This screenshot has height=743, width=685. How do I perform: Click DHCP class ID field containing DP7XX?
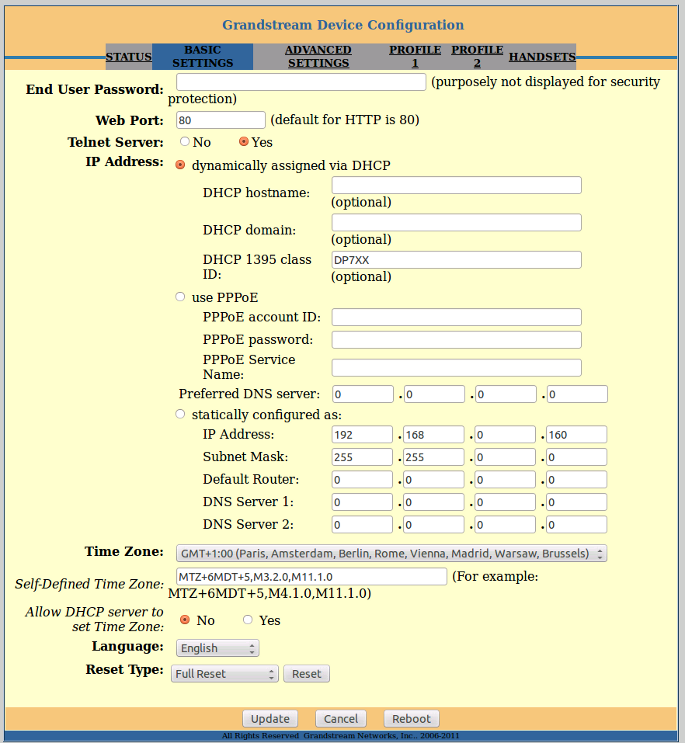coord(457,260)
